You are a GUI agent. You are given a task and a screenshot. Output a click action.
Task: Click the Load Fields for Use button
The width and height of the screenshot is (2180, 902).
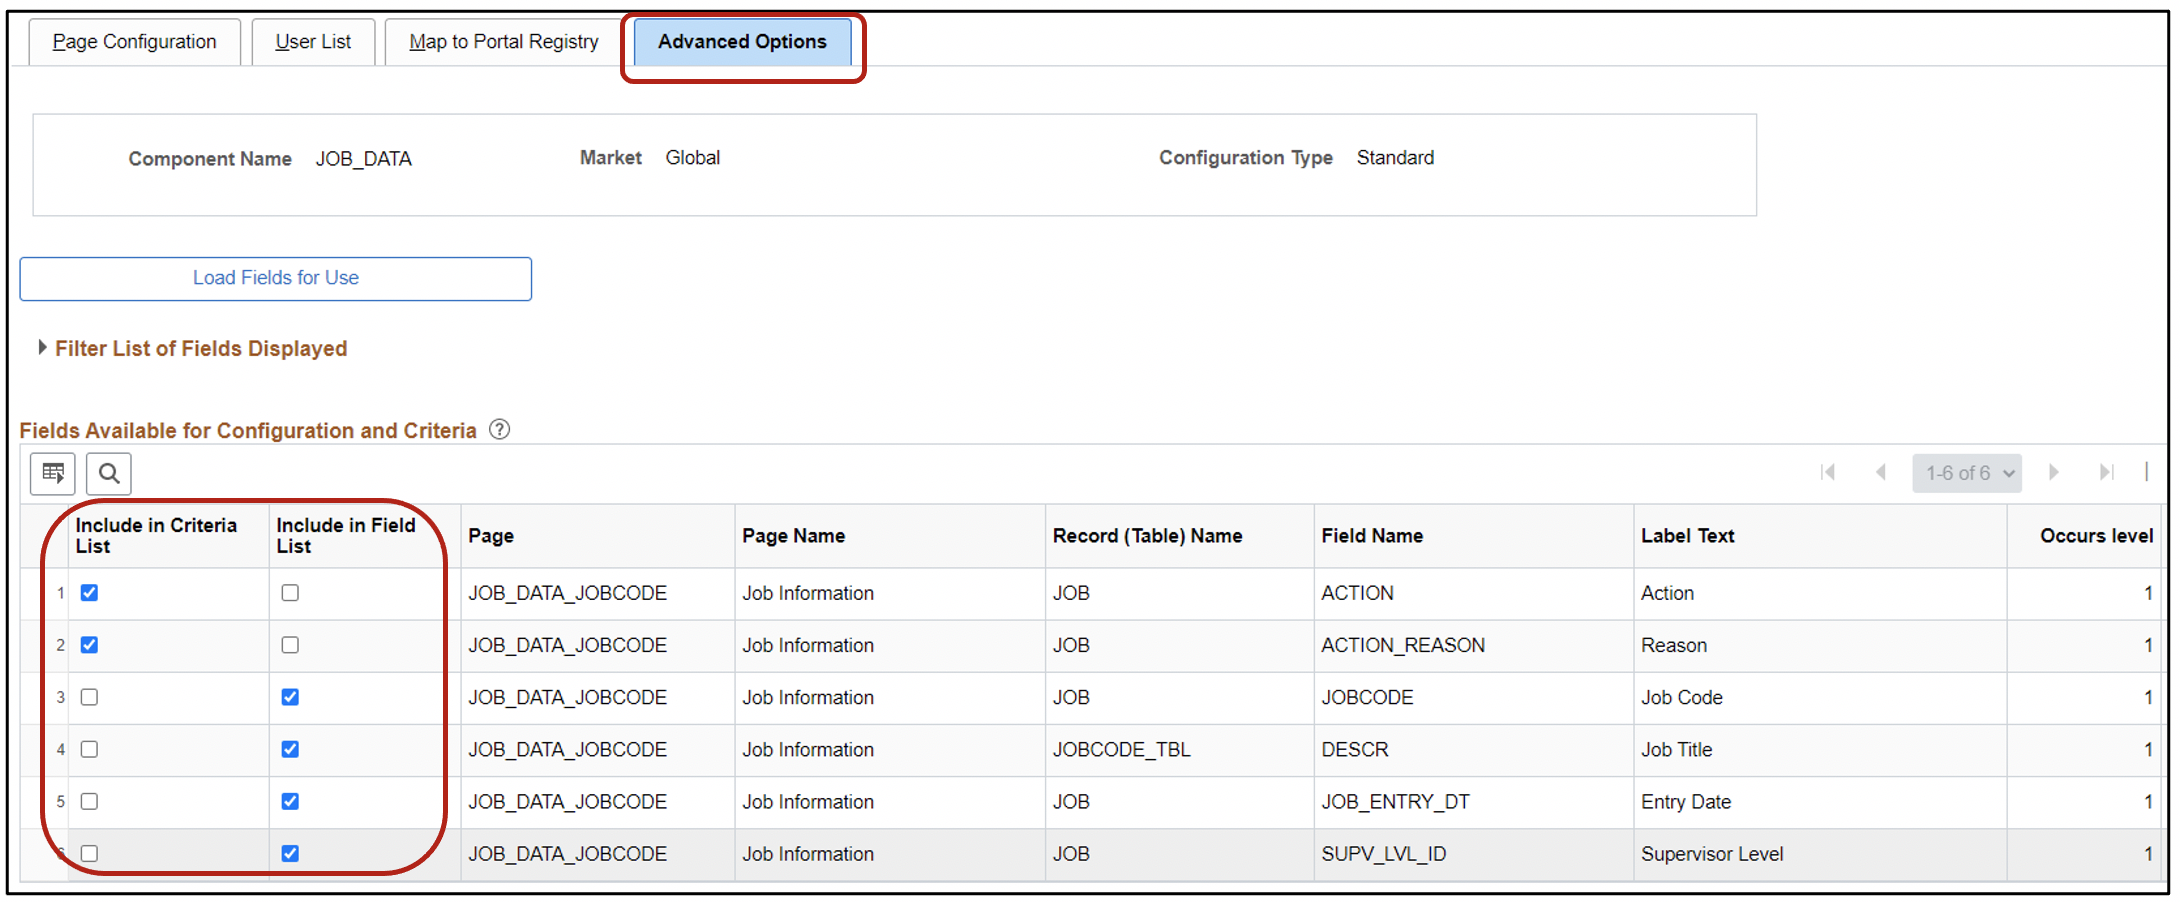click(x=276, y=279)
